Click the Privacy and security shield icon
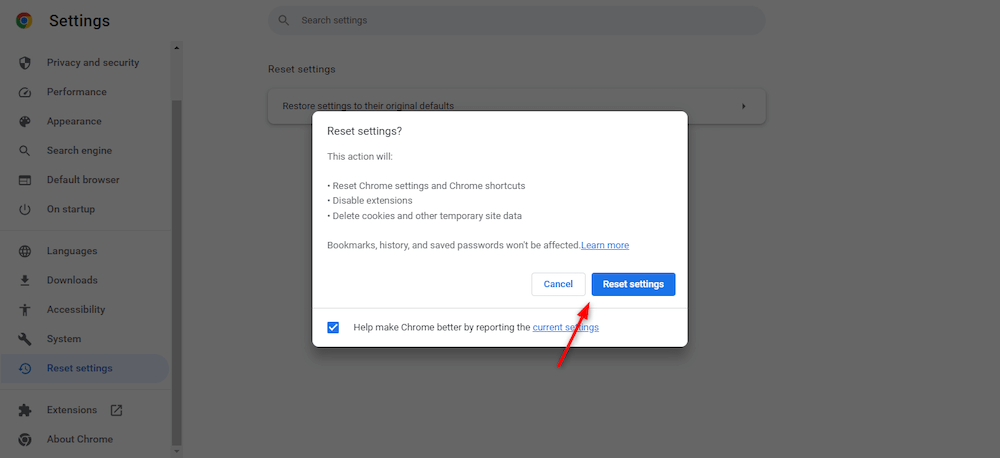This screenshot has height=458, width=1000. pyautogui.click(x=25, y=63)
